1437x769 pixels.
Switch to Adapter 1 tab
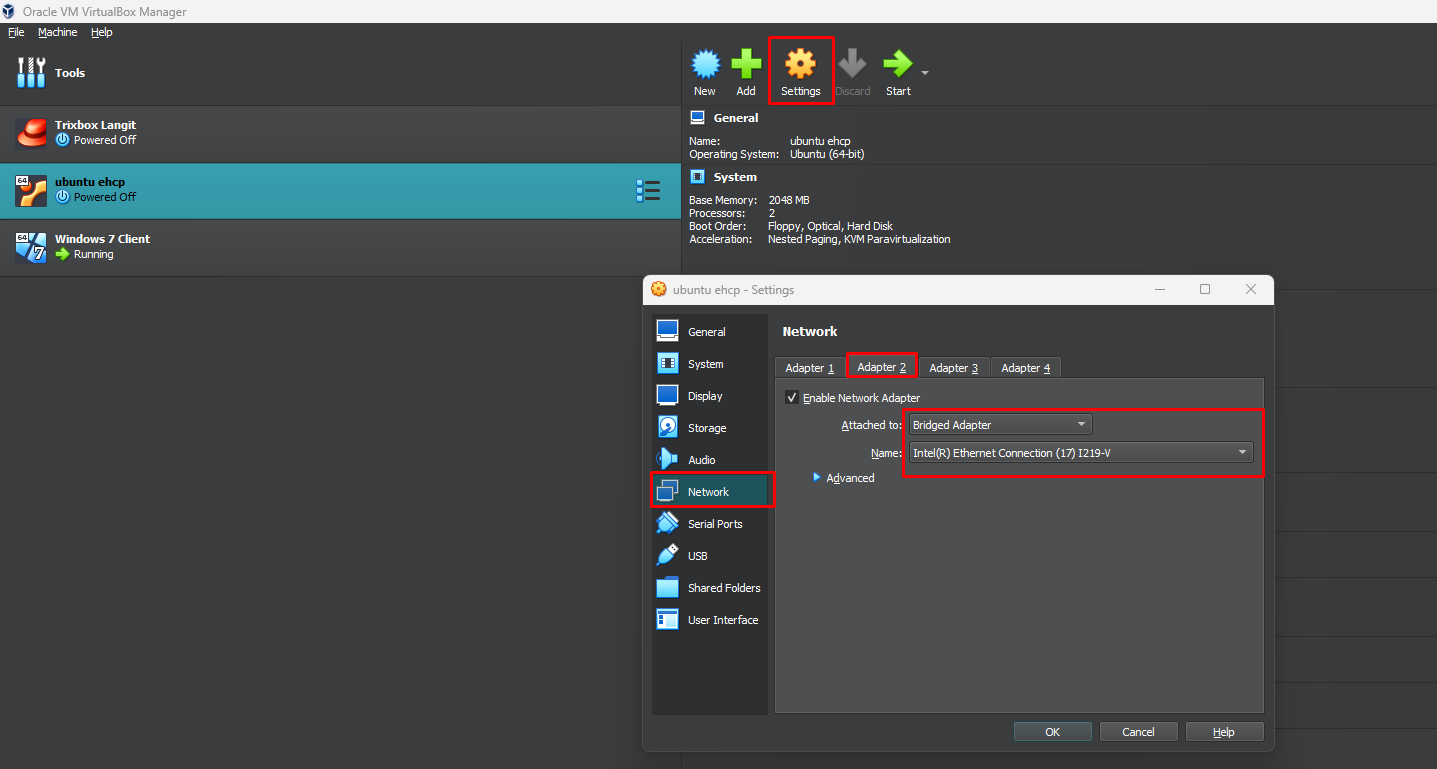pos(810,368)
